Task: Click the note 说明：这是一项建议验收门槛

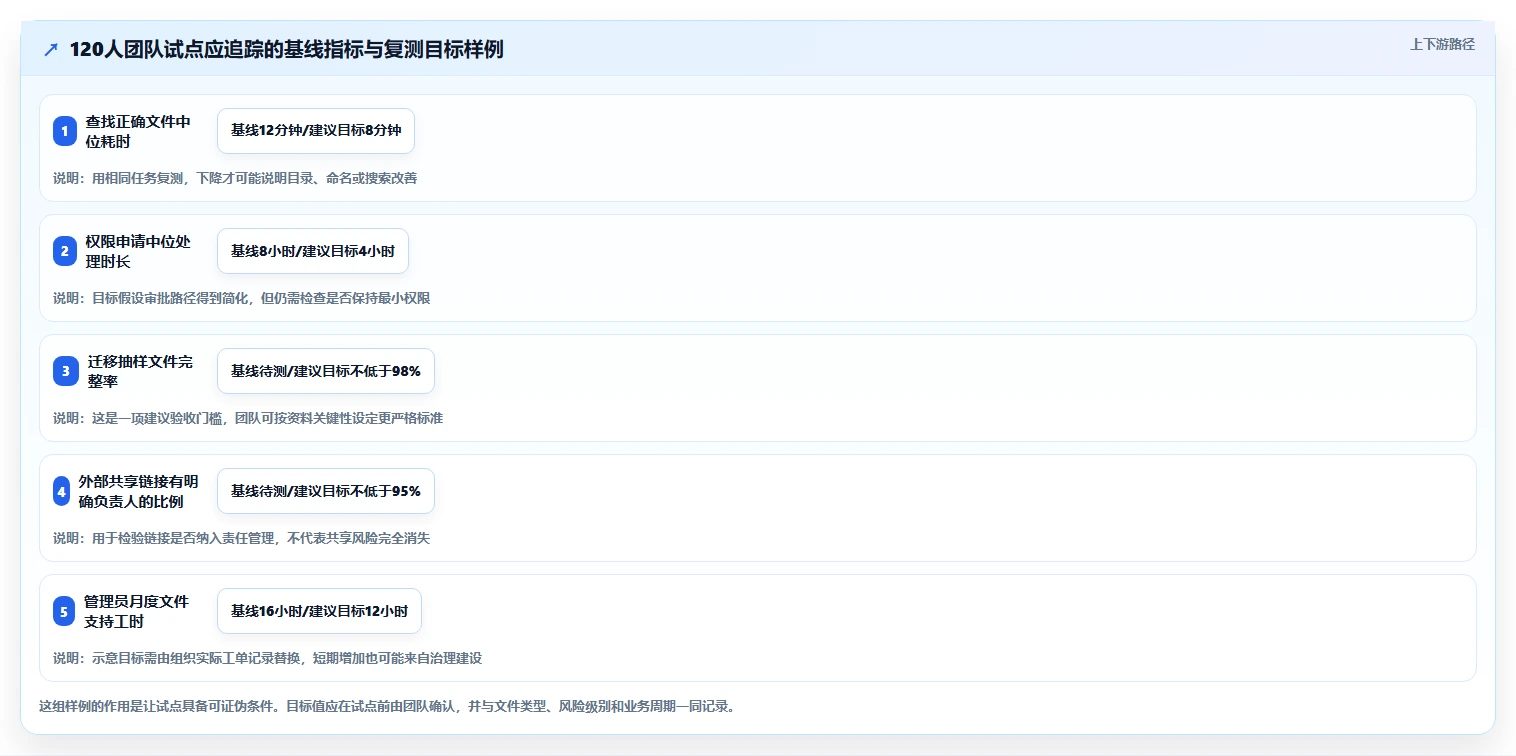Action: (248, 418)
